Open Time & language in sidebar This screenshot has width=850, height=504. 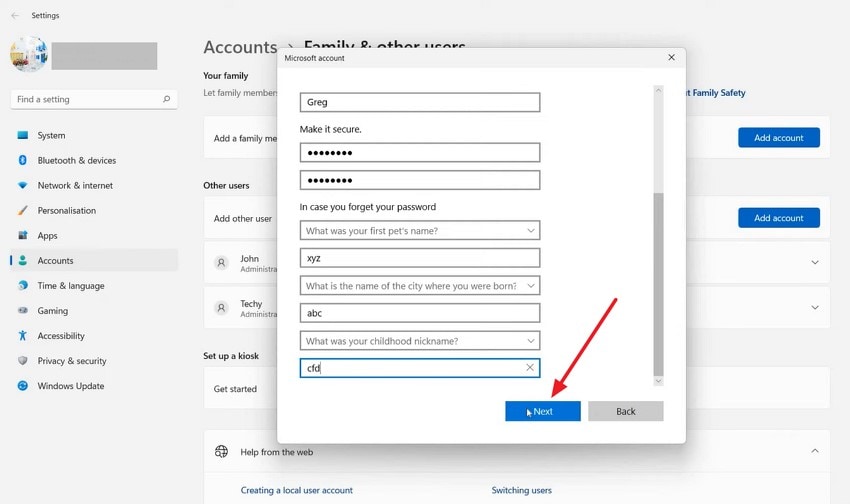[x=94, y=286]
